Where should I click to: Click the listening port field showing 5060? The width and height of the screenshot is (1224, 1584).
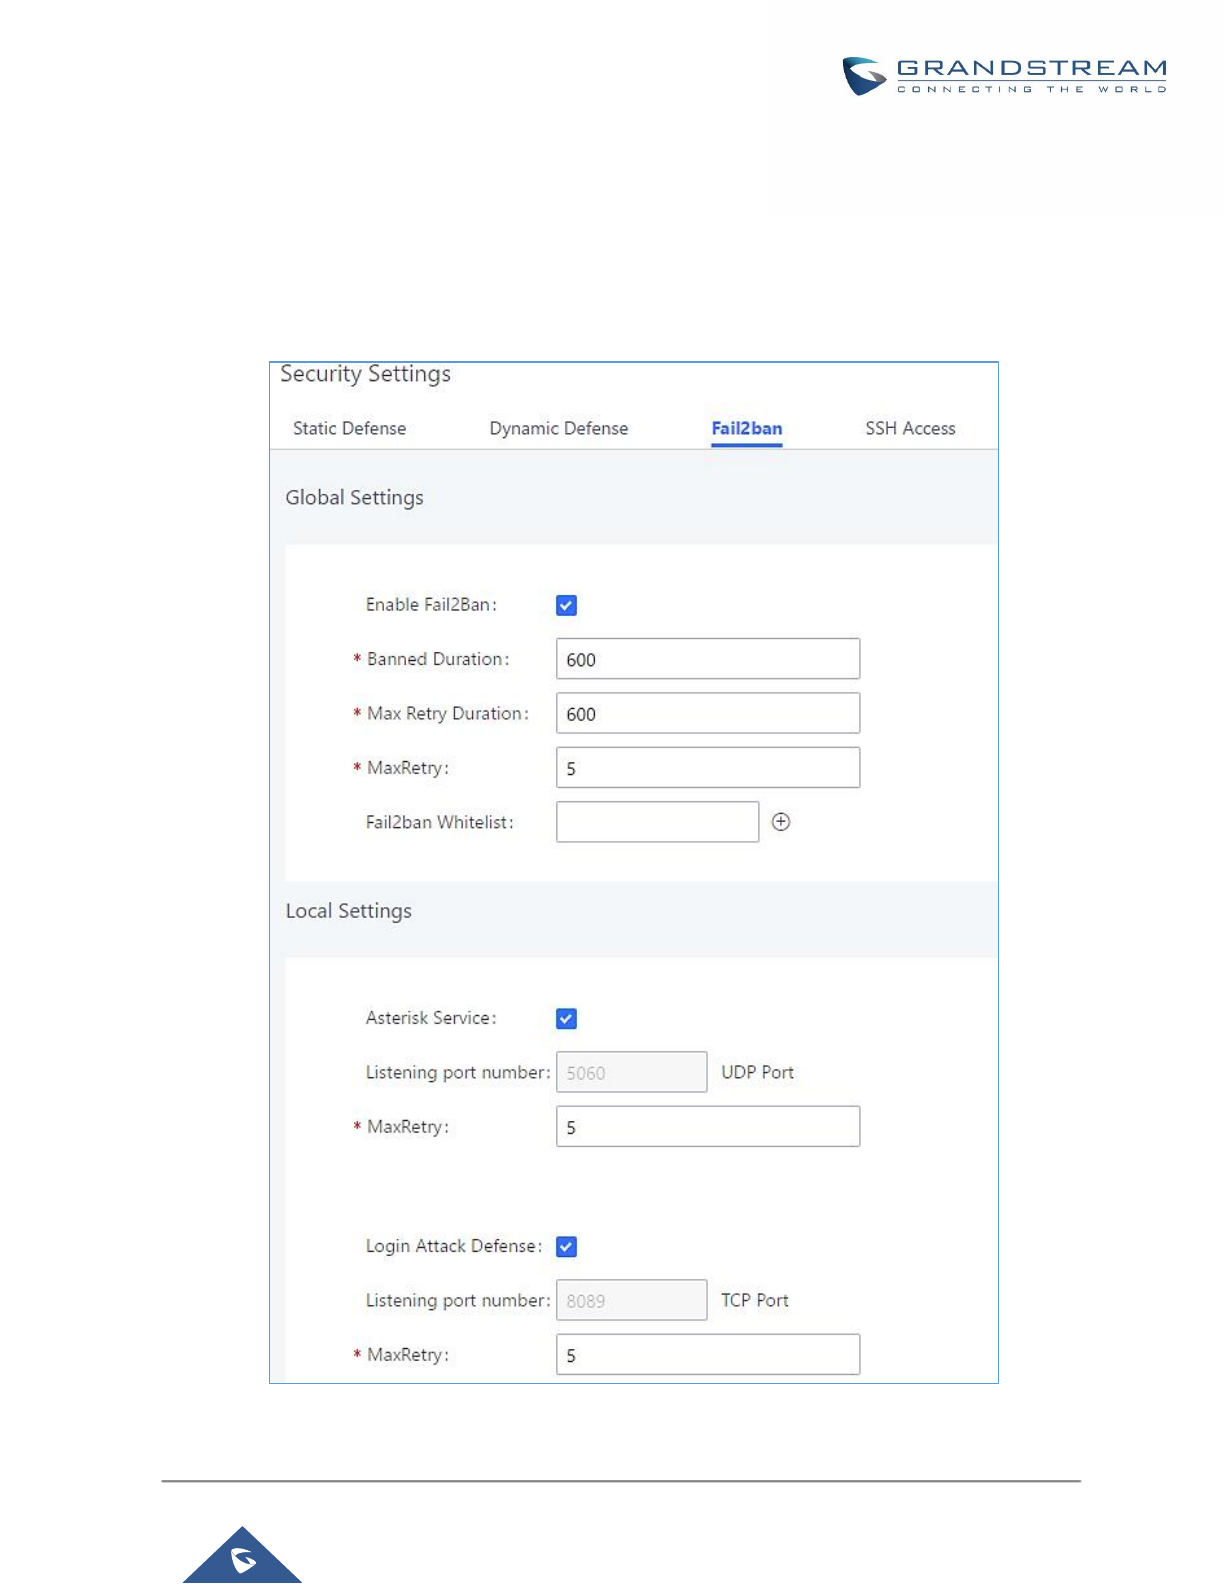tap(631, 1072)
